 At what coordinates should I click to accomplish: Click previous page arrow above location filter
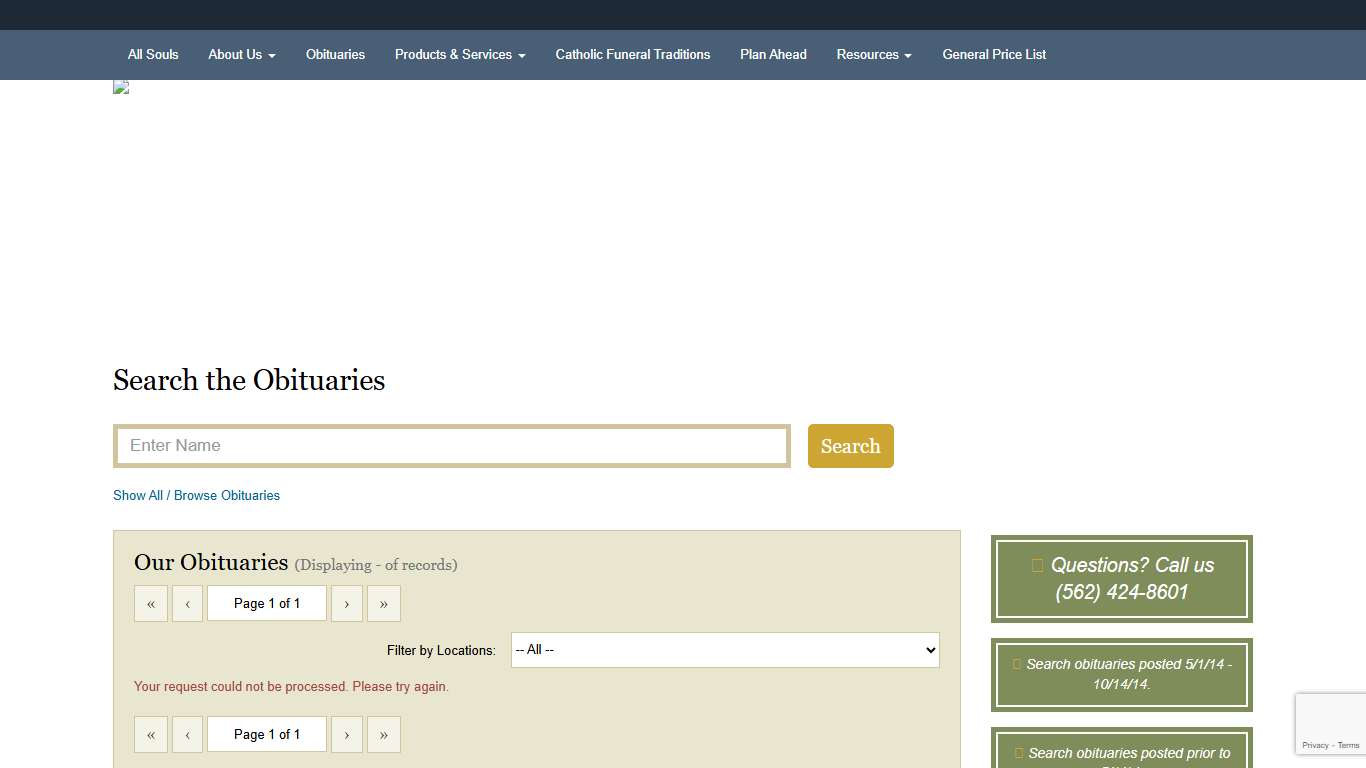coord(187,604)
